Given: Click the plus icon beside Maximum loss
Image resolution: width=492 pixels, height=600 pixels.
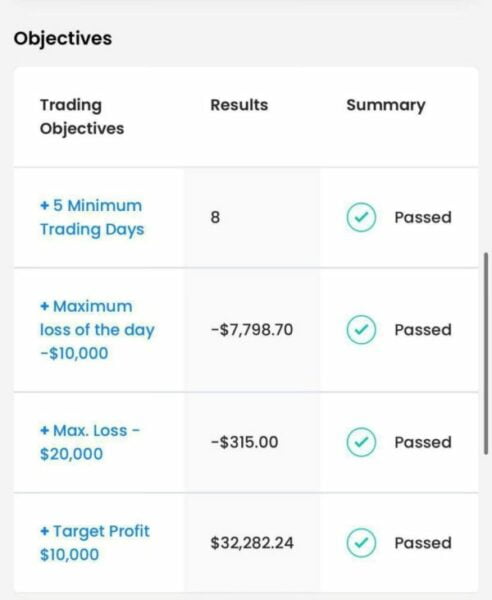Looking at the screenshot, I should 45,306.
